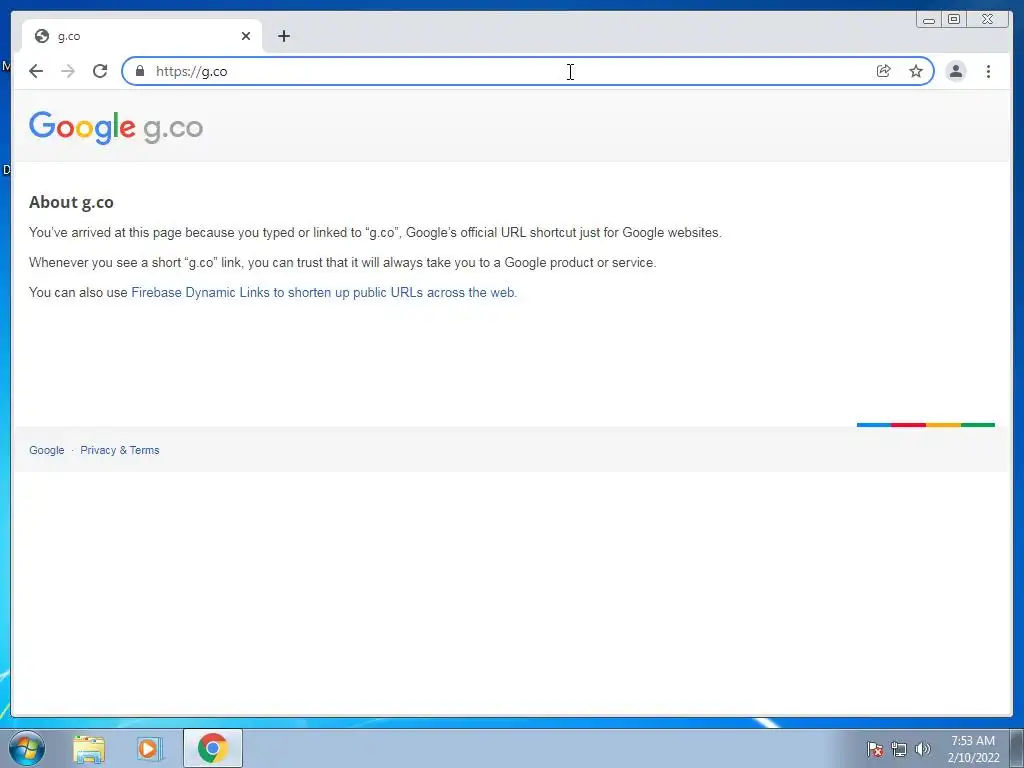Maximize the Chrome window

click(x=953, y=20)
